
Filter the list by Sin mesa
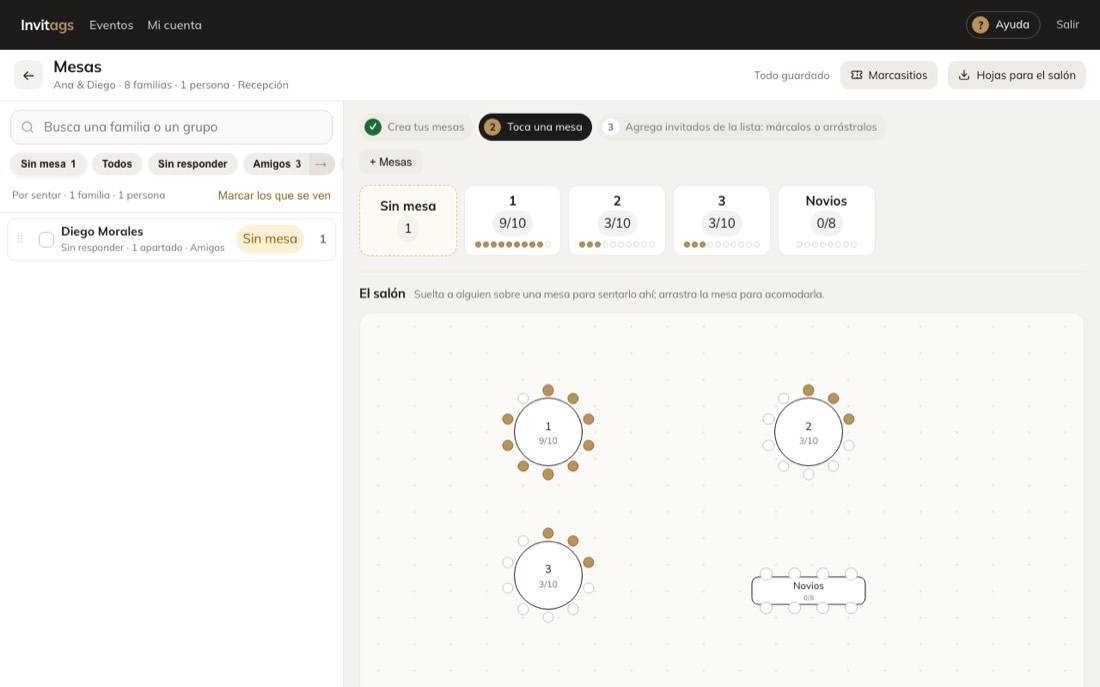pyautogui.click(x=48, y=164)
